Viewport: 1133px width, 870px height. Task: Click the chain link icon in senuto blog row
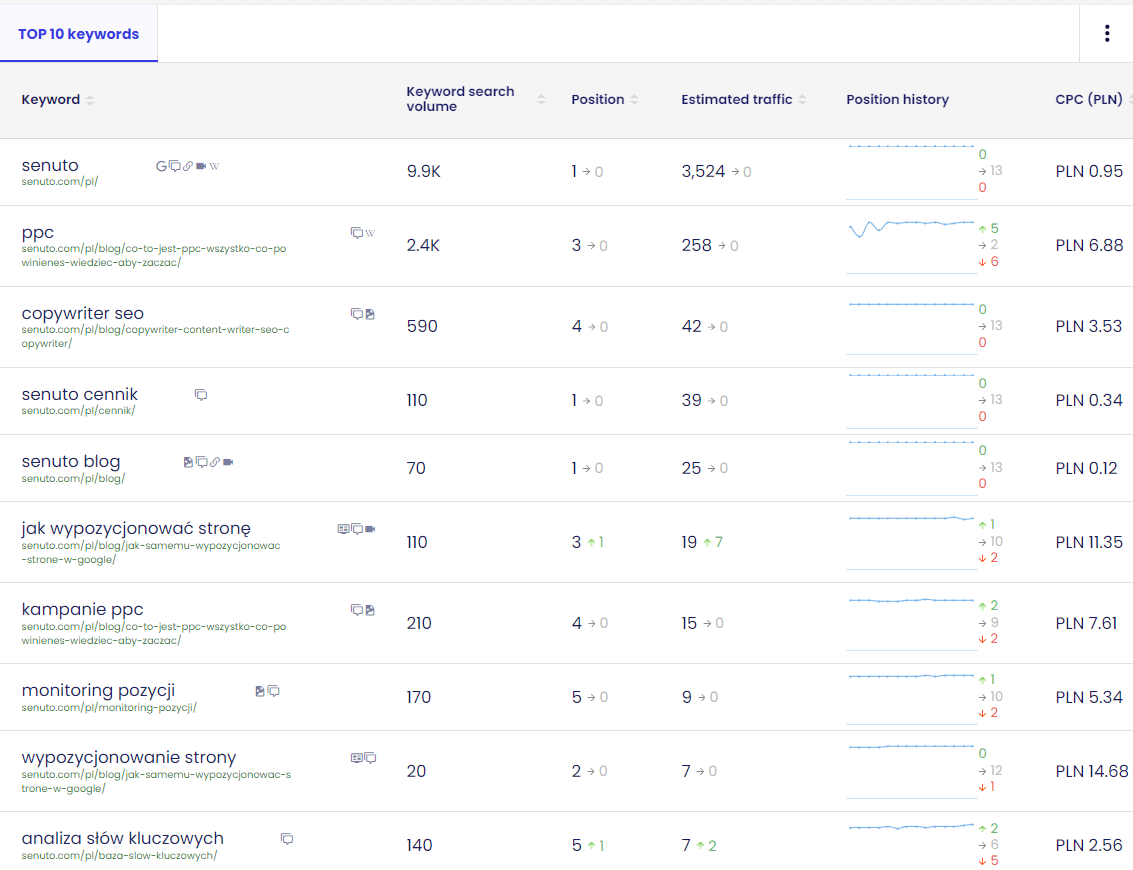click(x=215, y=462)
